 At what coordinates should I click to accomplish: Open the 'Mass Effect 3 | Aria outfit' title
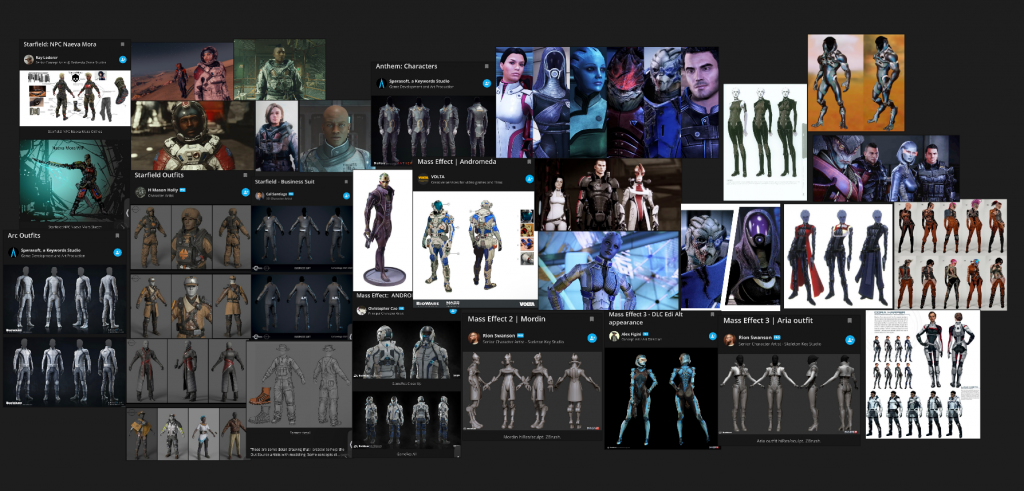(x=768, y=321)
